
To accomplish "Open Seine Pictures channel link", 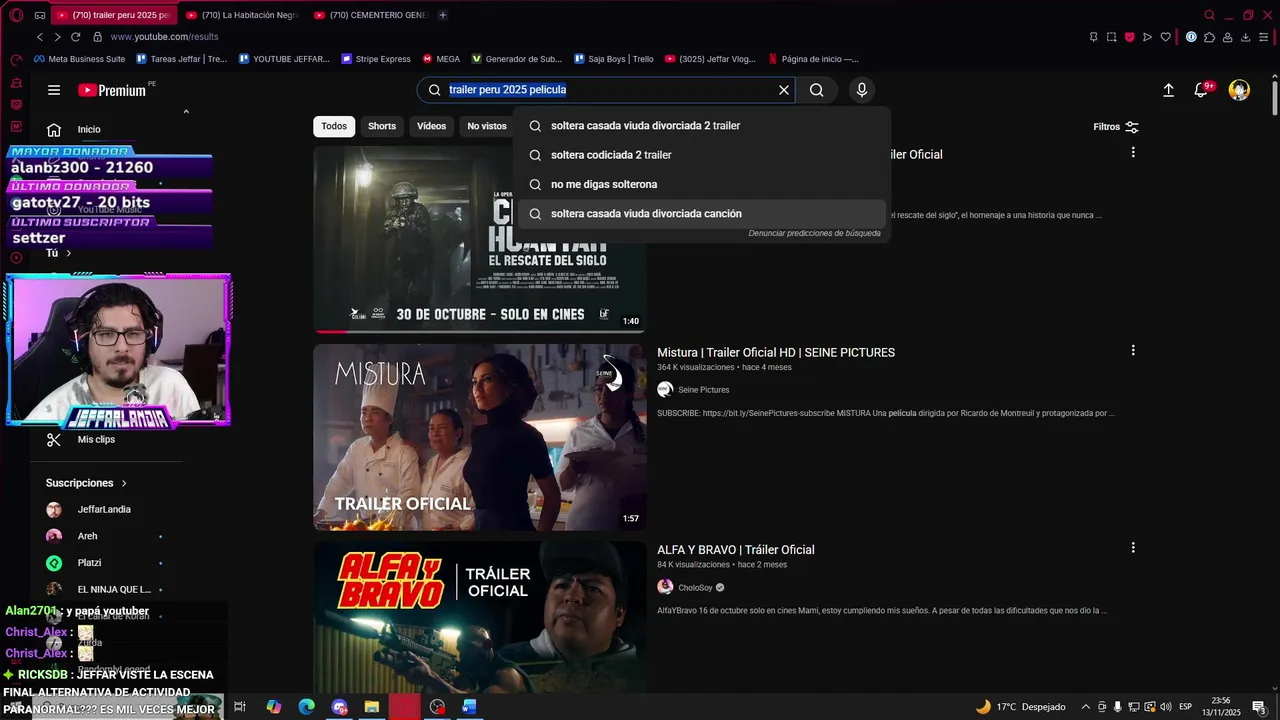I will 703,390.
